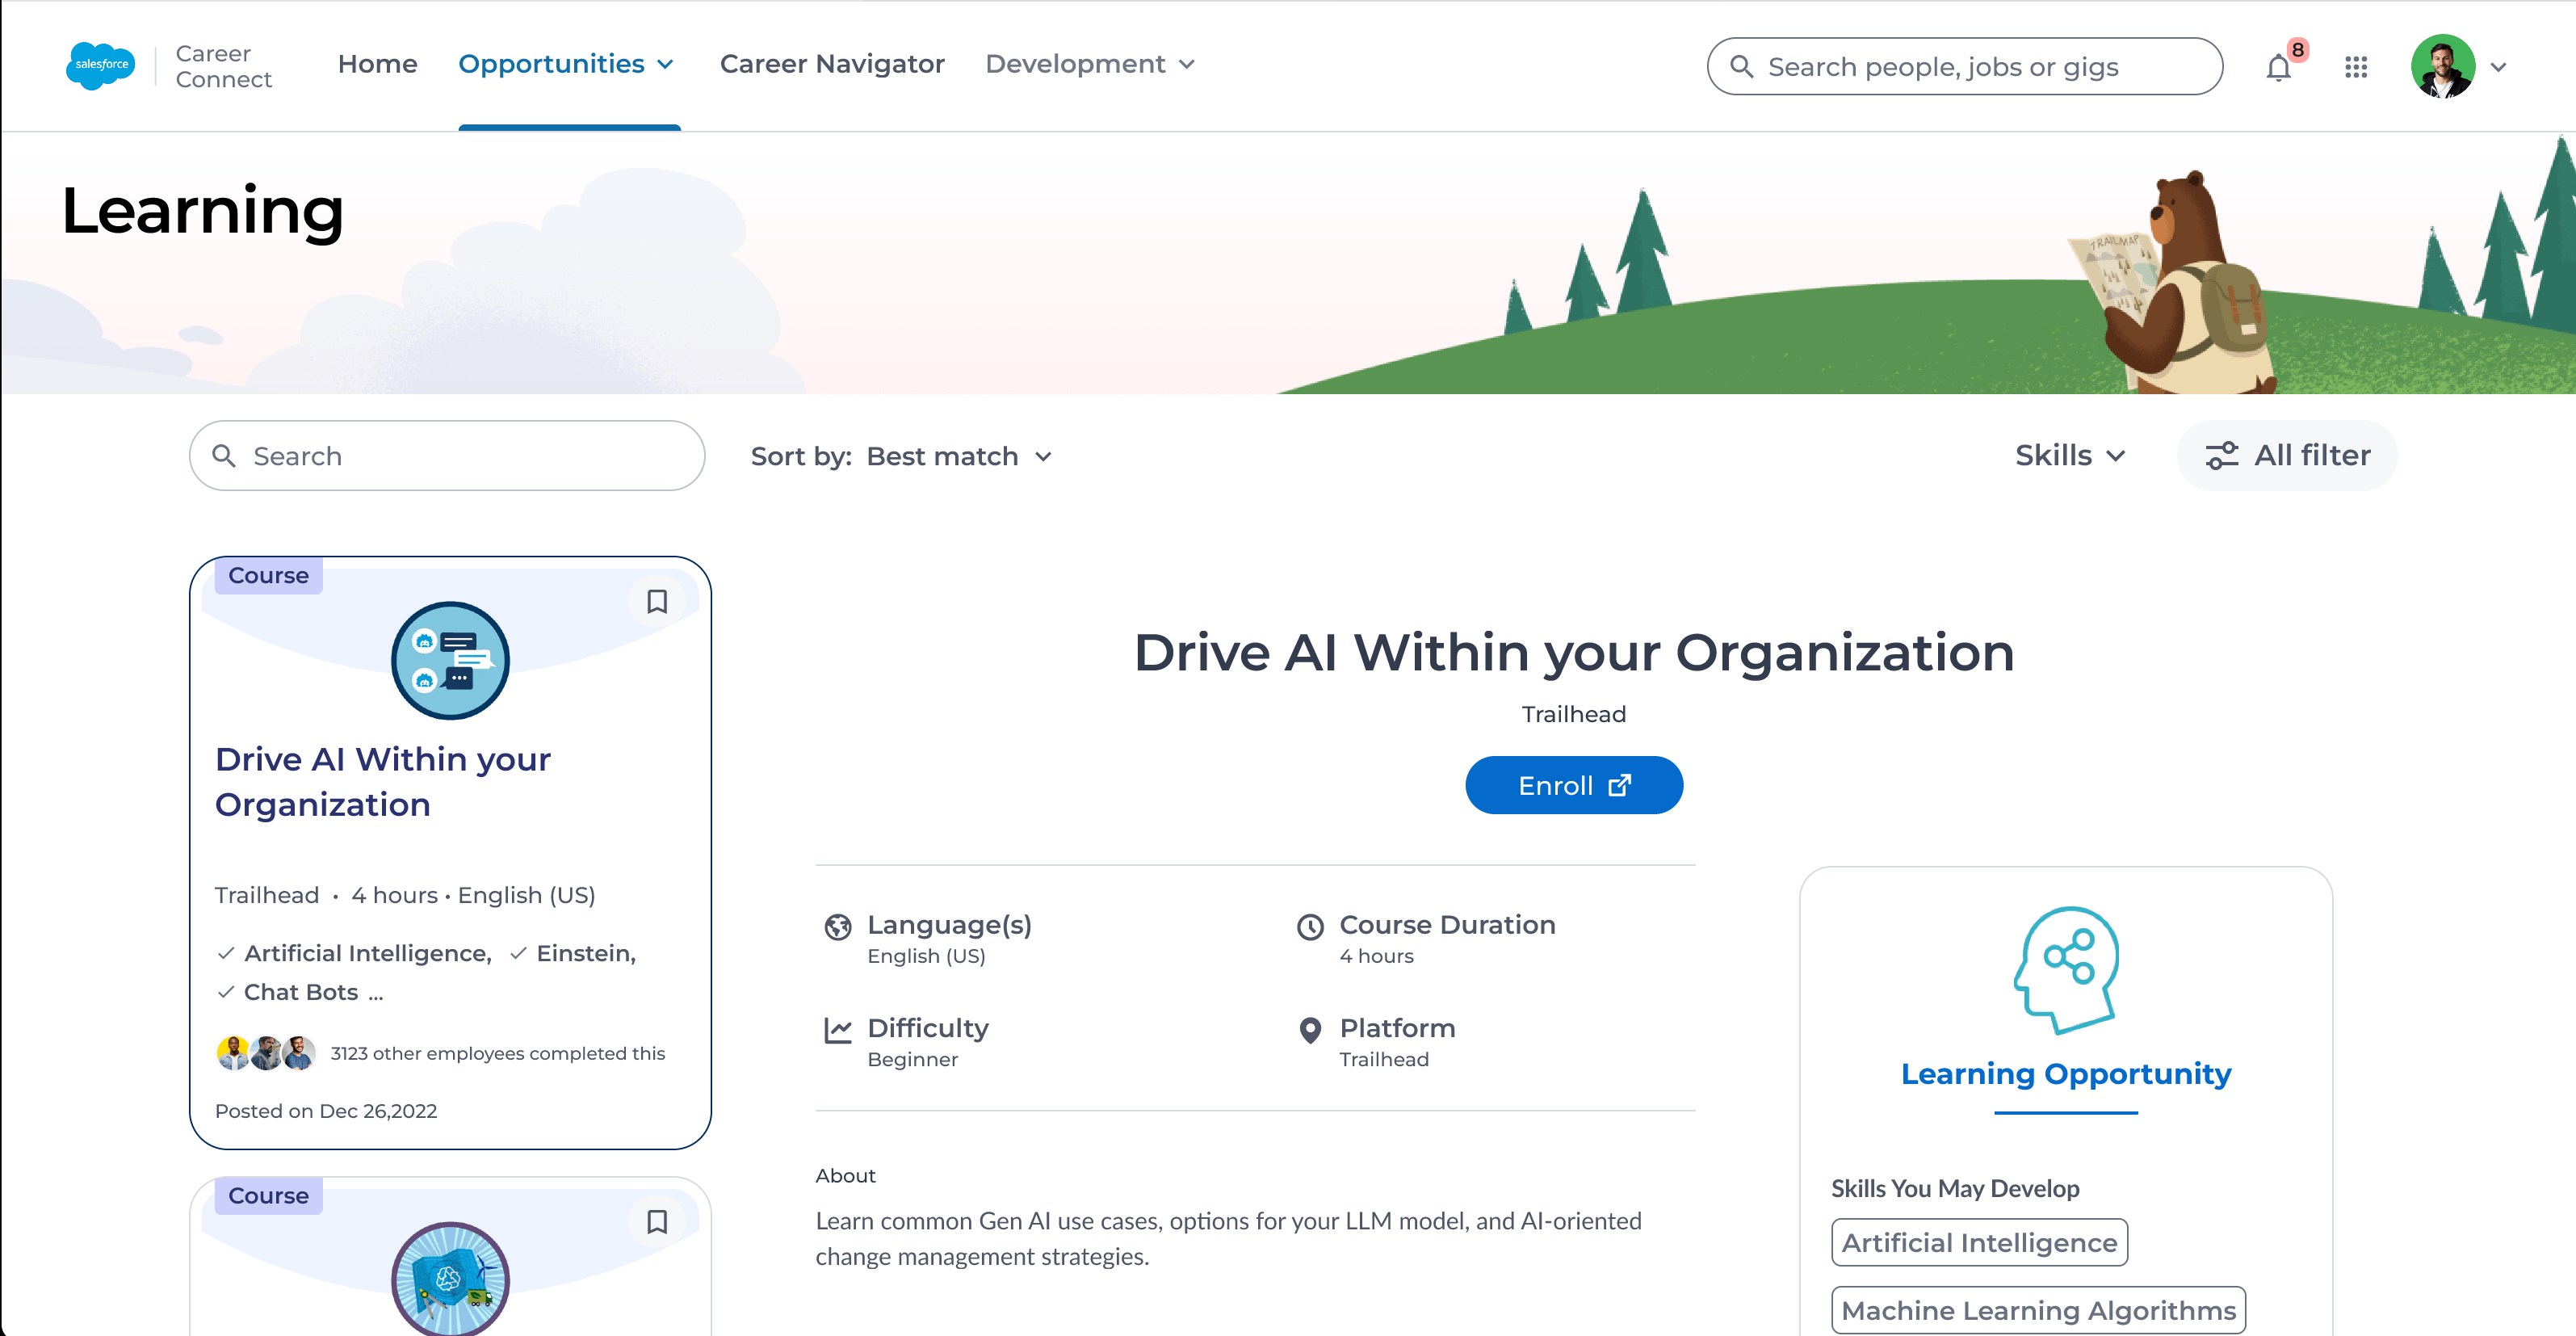Go to the Home tab
The height and width of the screenshot is (1336, 2576).
click(x=377, y=64)
